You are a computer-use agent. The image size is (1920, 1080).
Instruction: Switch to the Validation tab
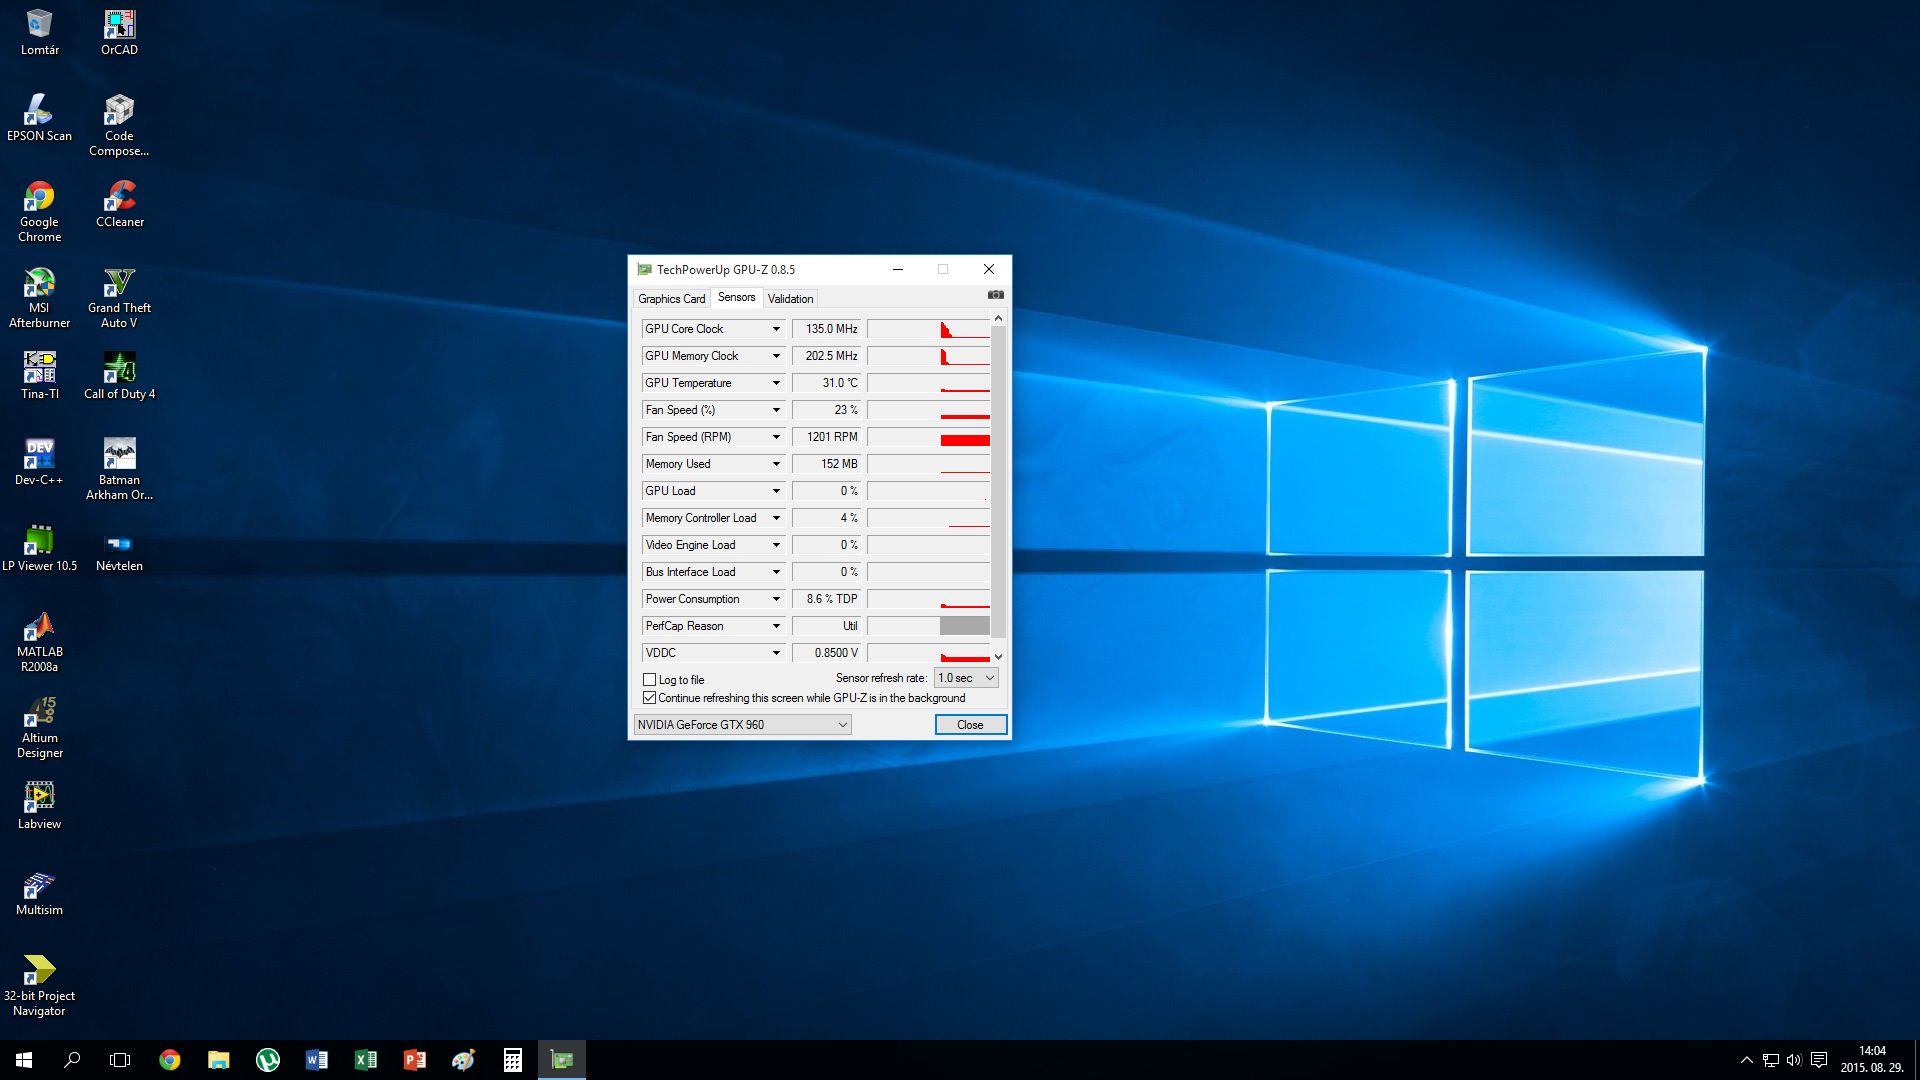790,299
